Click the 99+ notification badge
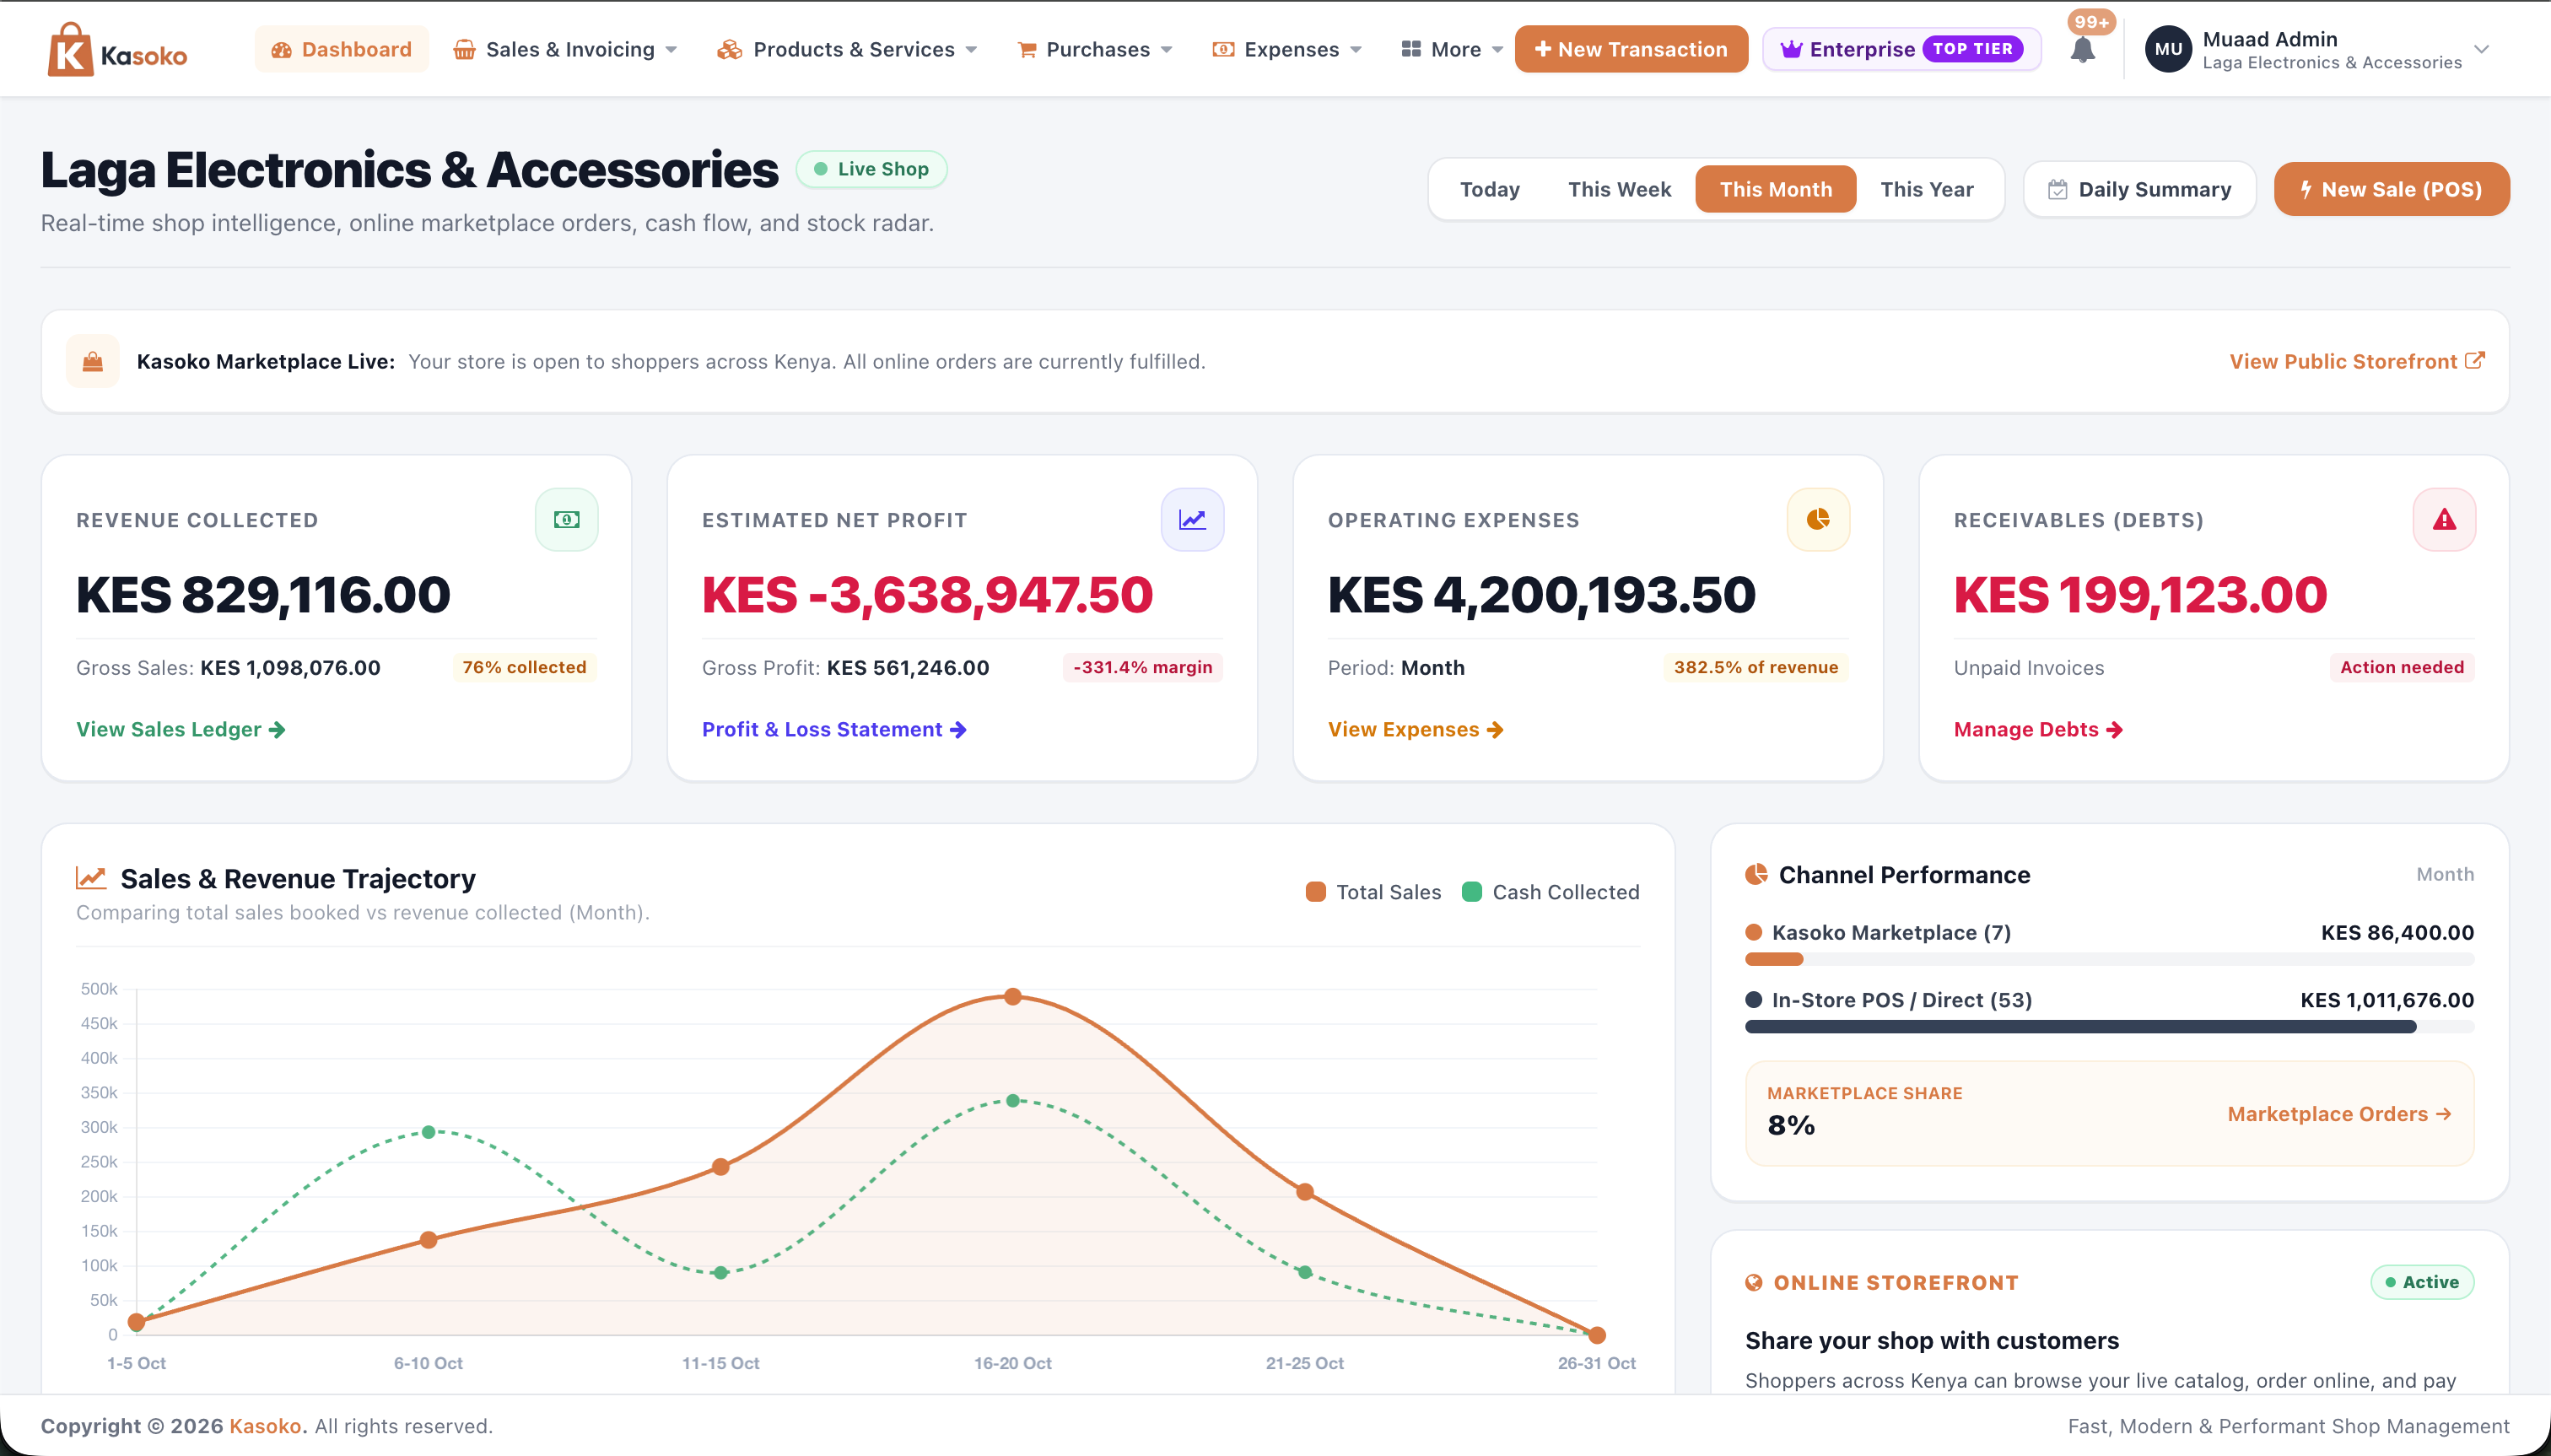Viewport: 2551px width, 1456px height. pyautogui.click(x=2091, y=22)
